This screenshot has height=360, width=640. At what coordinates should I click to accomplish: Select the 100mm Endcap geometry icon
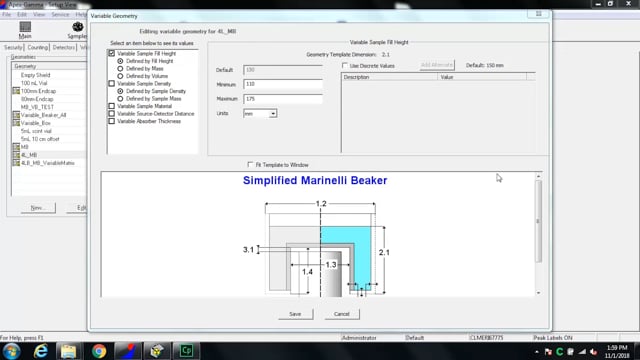[x=16, y=91]
